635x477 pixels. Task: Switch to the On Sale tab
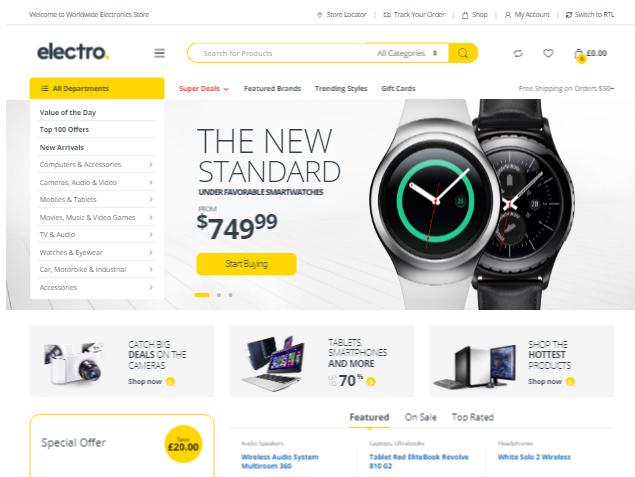(x=420, y=417)
